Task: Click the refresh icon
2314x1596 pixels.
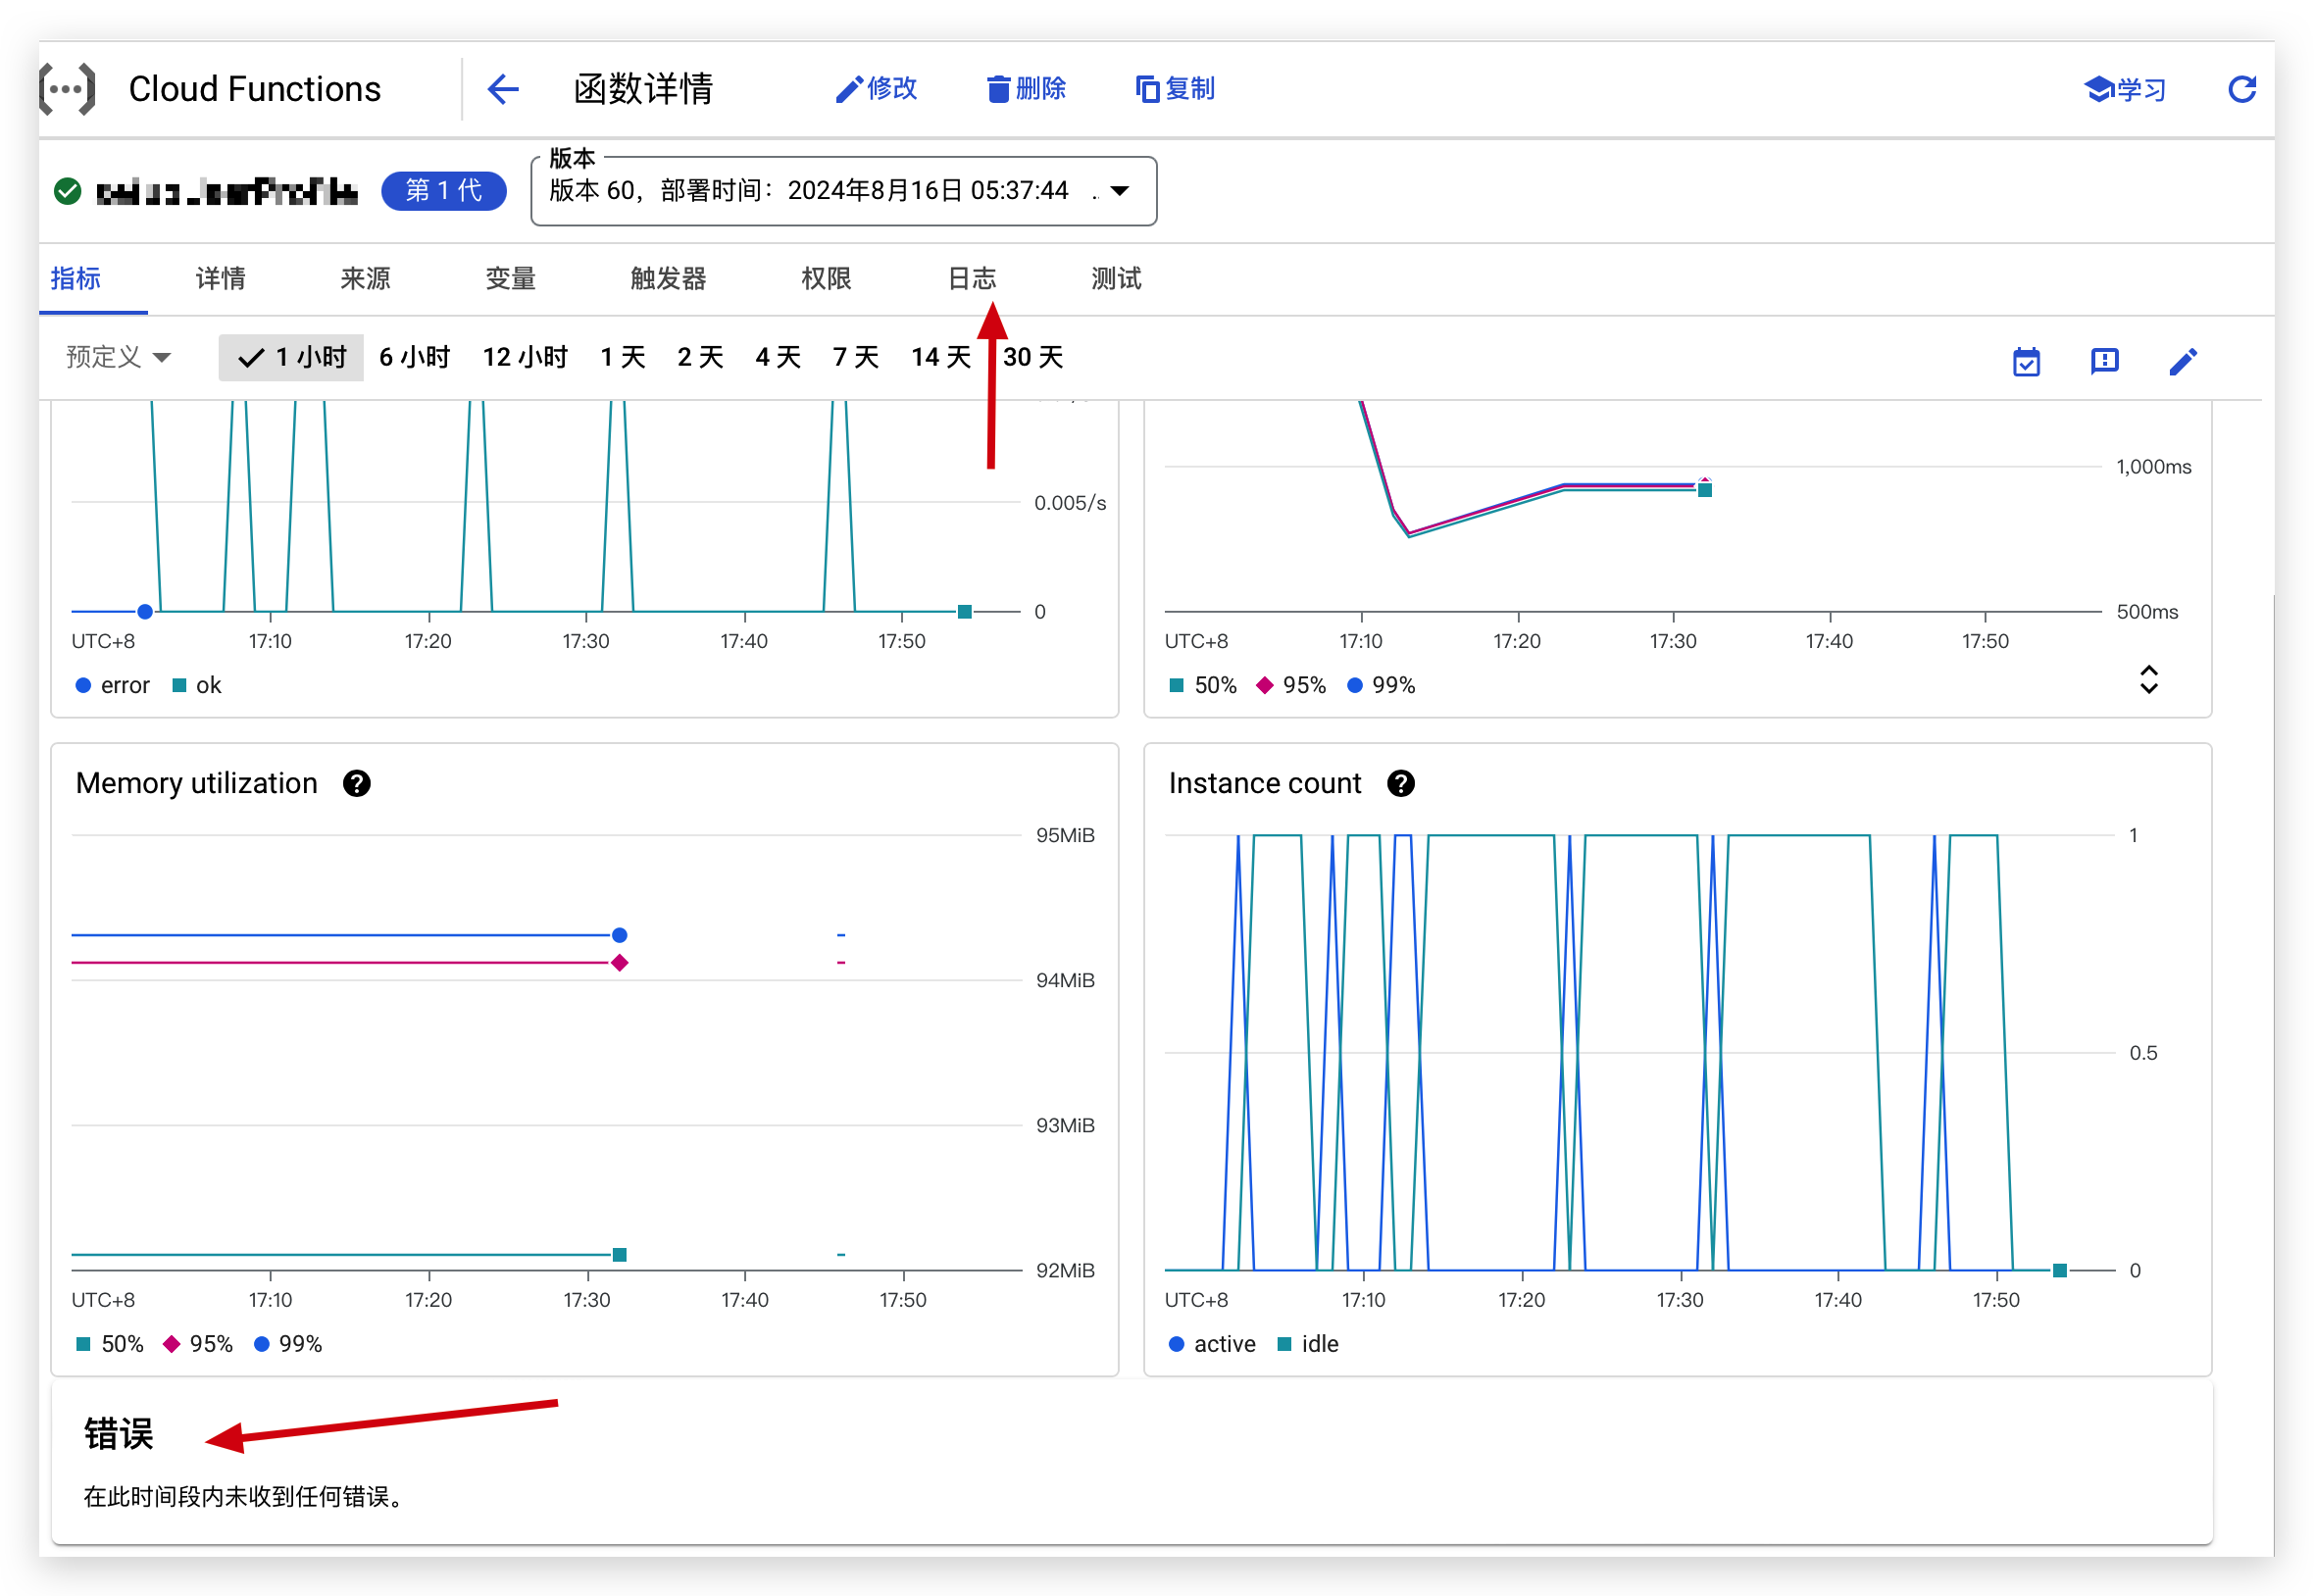Action: pos(2242,89)
